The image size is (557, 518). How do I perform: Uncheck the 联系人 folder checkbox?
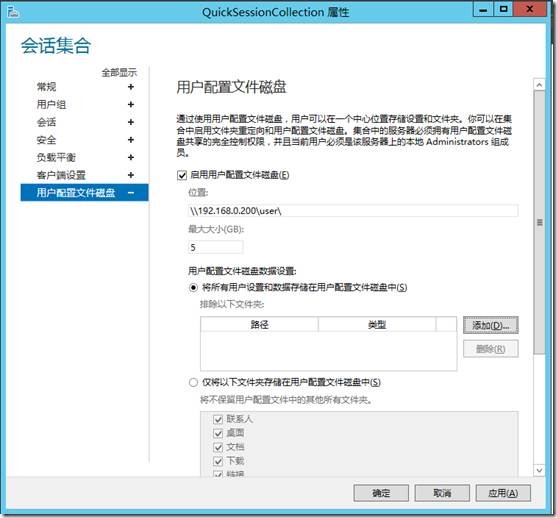(218, 419)
